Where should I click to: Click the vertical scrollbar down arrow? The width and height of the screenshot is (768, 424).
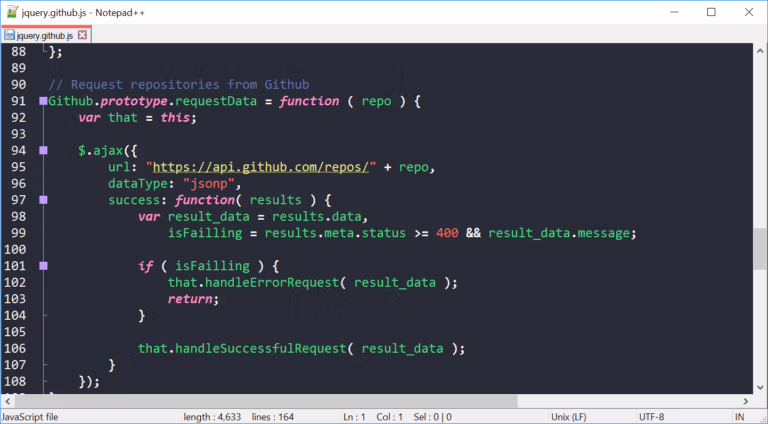tap(760, 387)
